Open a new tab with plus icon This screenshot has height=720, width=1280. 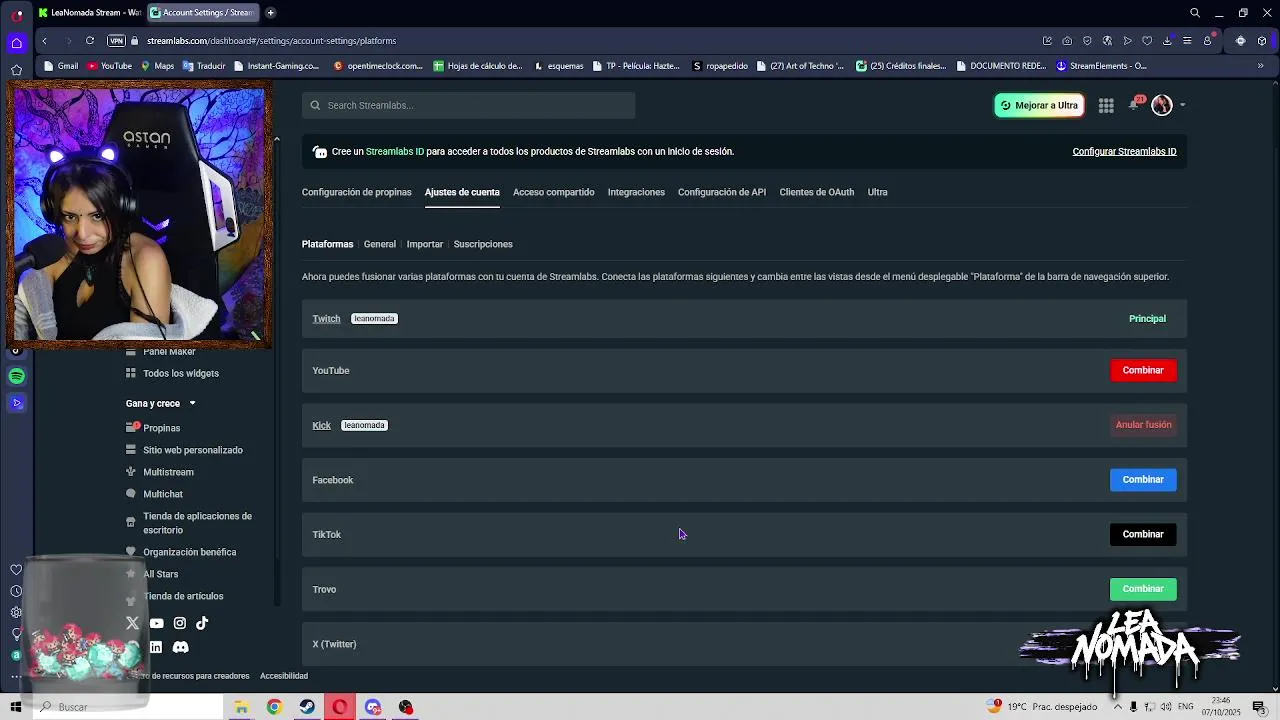coord(270,13)
